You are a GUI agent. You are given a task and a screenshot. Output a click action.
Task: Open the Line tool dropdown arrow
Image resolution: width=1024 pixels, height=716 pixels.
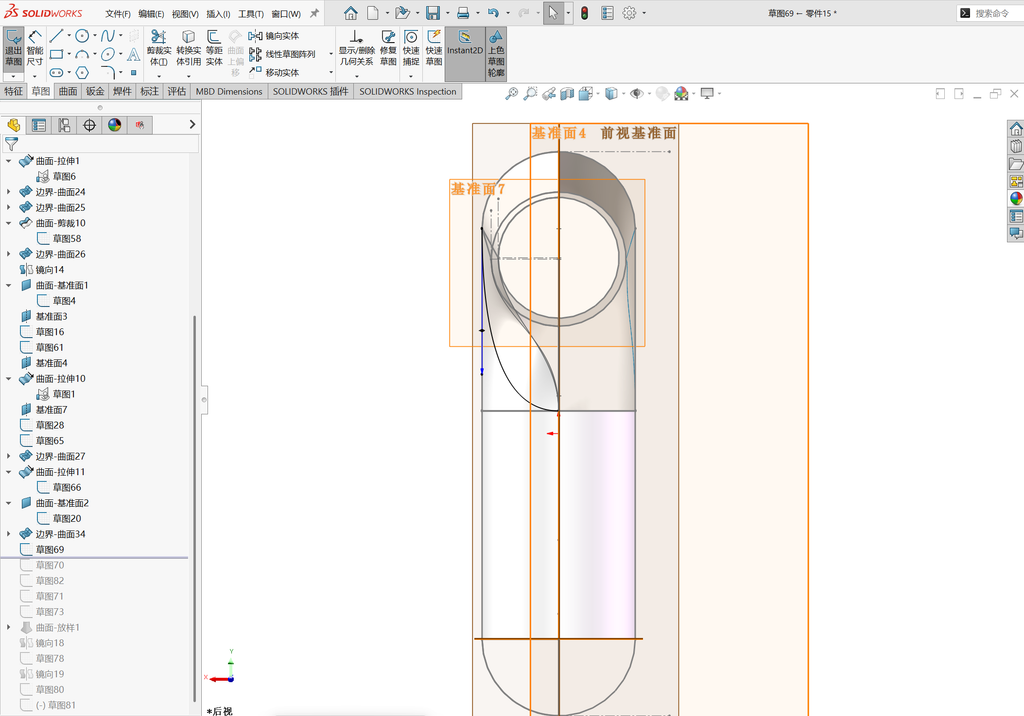(x=69, y=36)
